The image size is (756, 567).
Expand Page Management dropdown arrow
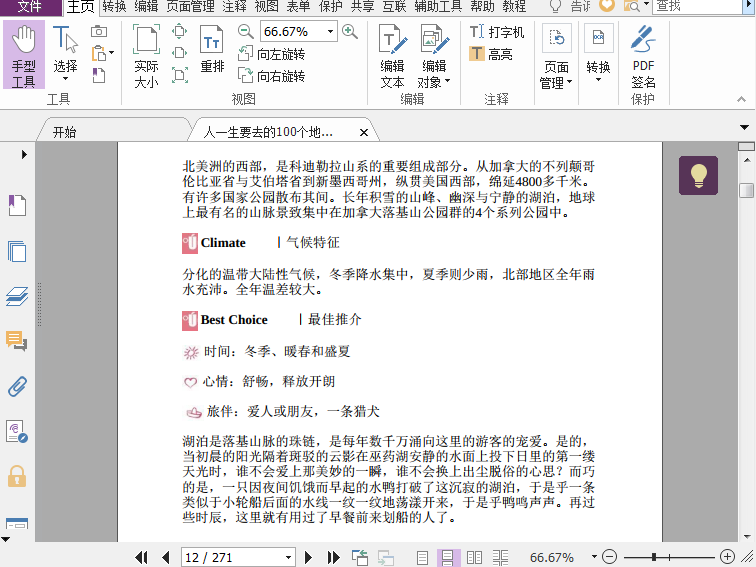coord(569,82)
